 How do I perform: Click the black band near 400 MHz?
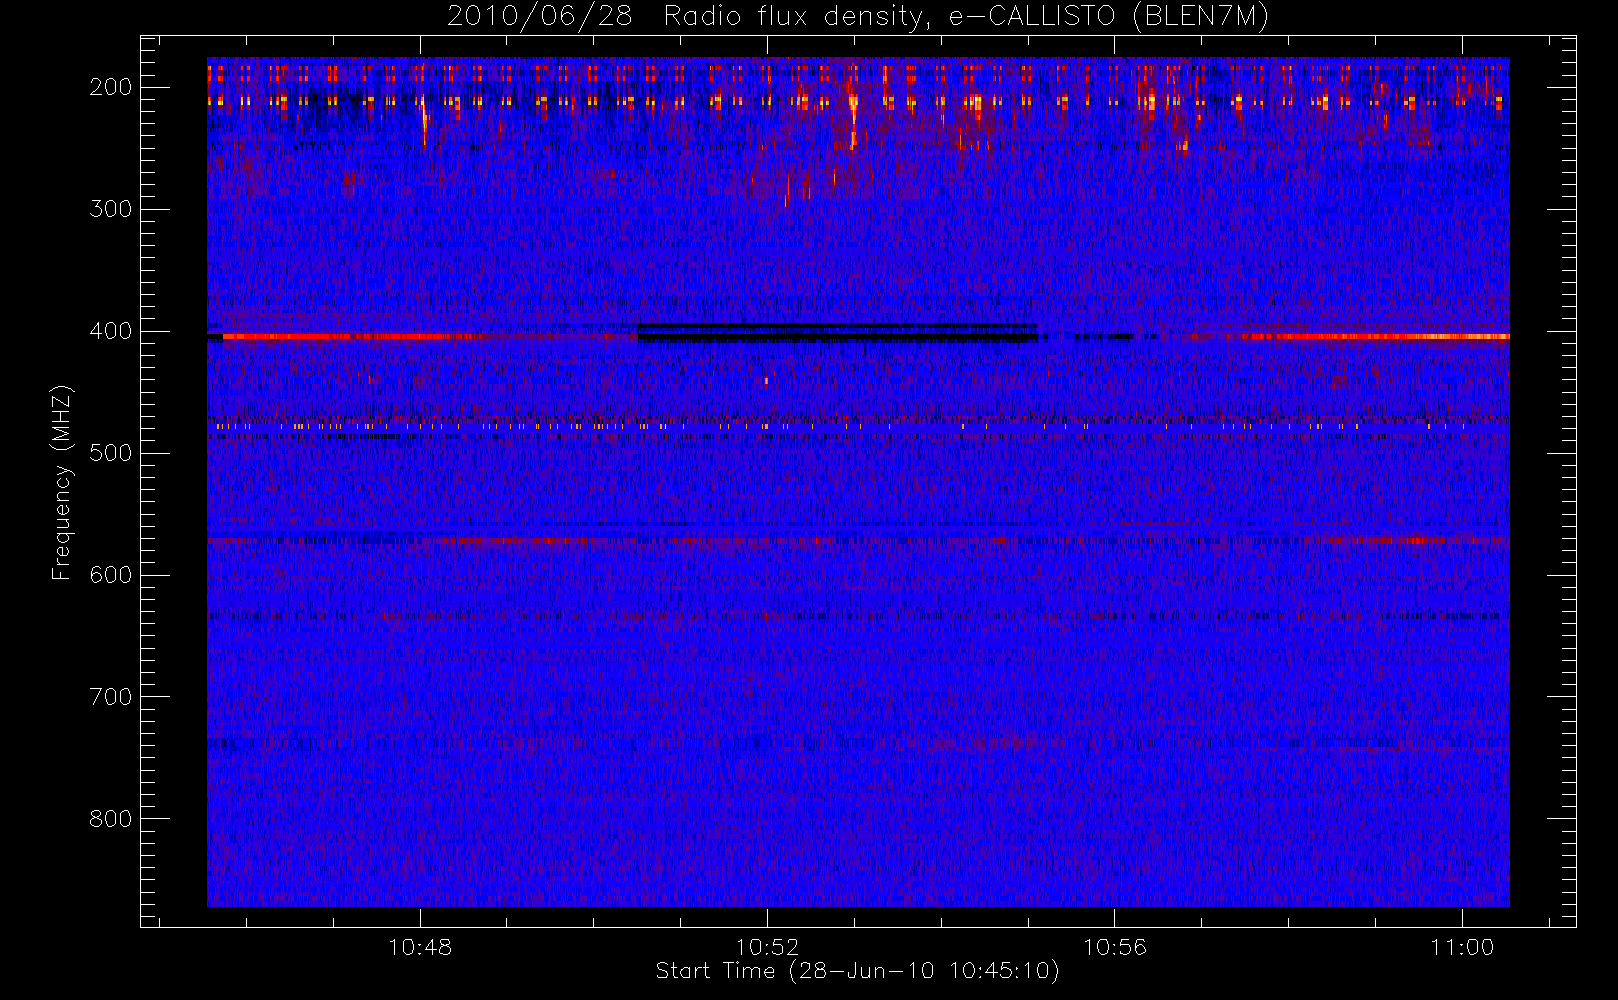837,333
